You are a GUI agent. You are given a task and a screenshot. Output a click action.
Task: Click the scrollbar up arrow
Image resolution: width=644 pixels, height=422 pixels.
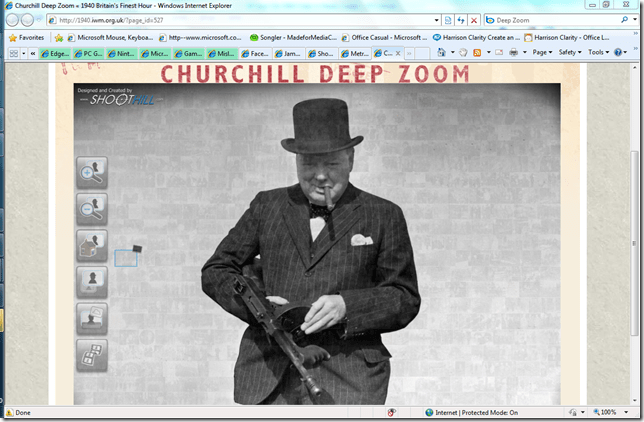635,67
